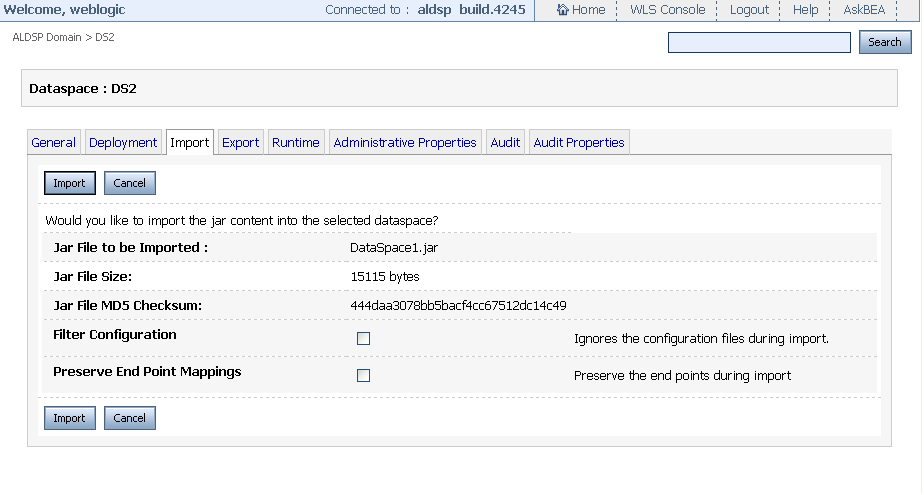Open the Audit Properties tab
924x495 pixels.
(x=579, y=143)
